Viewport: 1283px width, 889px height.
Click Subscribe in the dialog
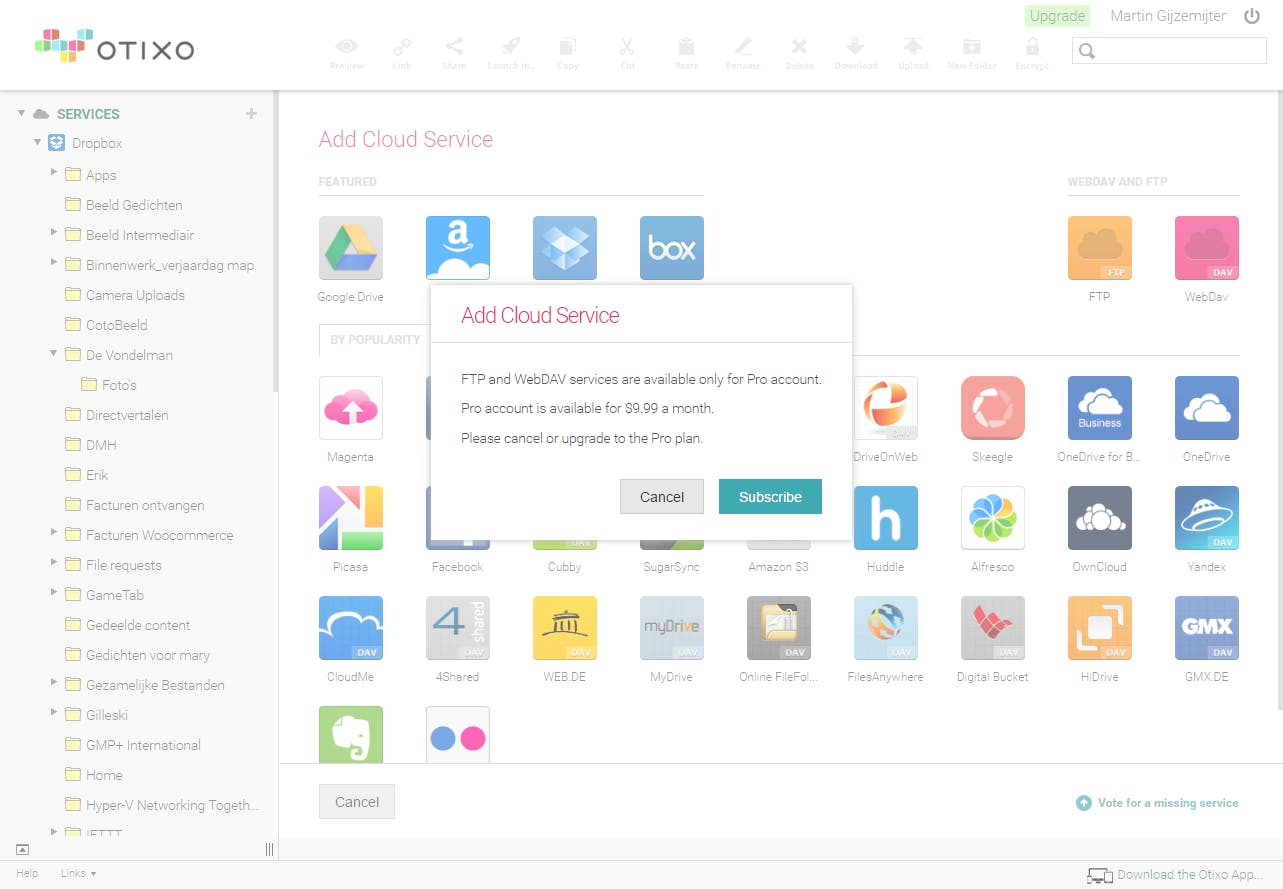[770, 497]
